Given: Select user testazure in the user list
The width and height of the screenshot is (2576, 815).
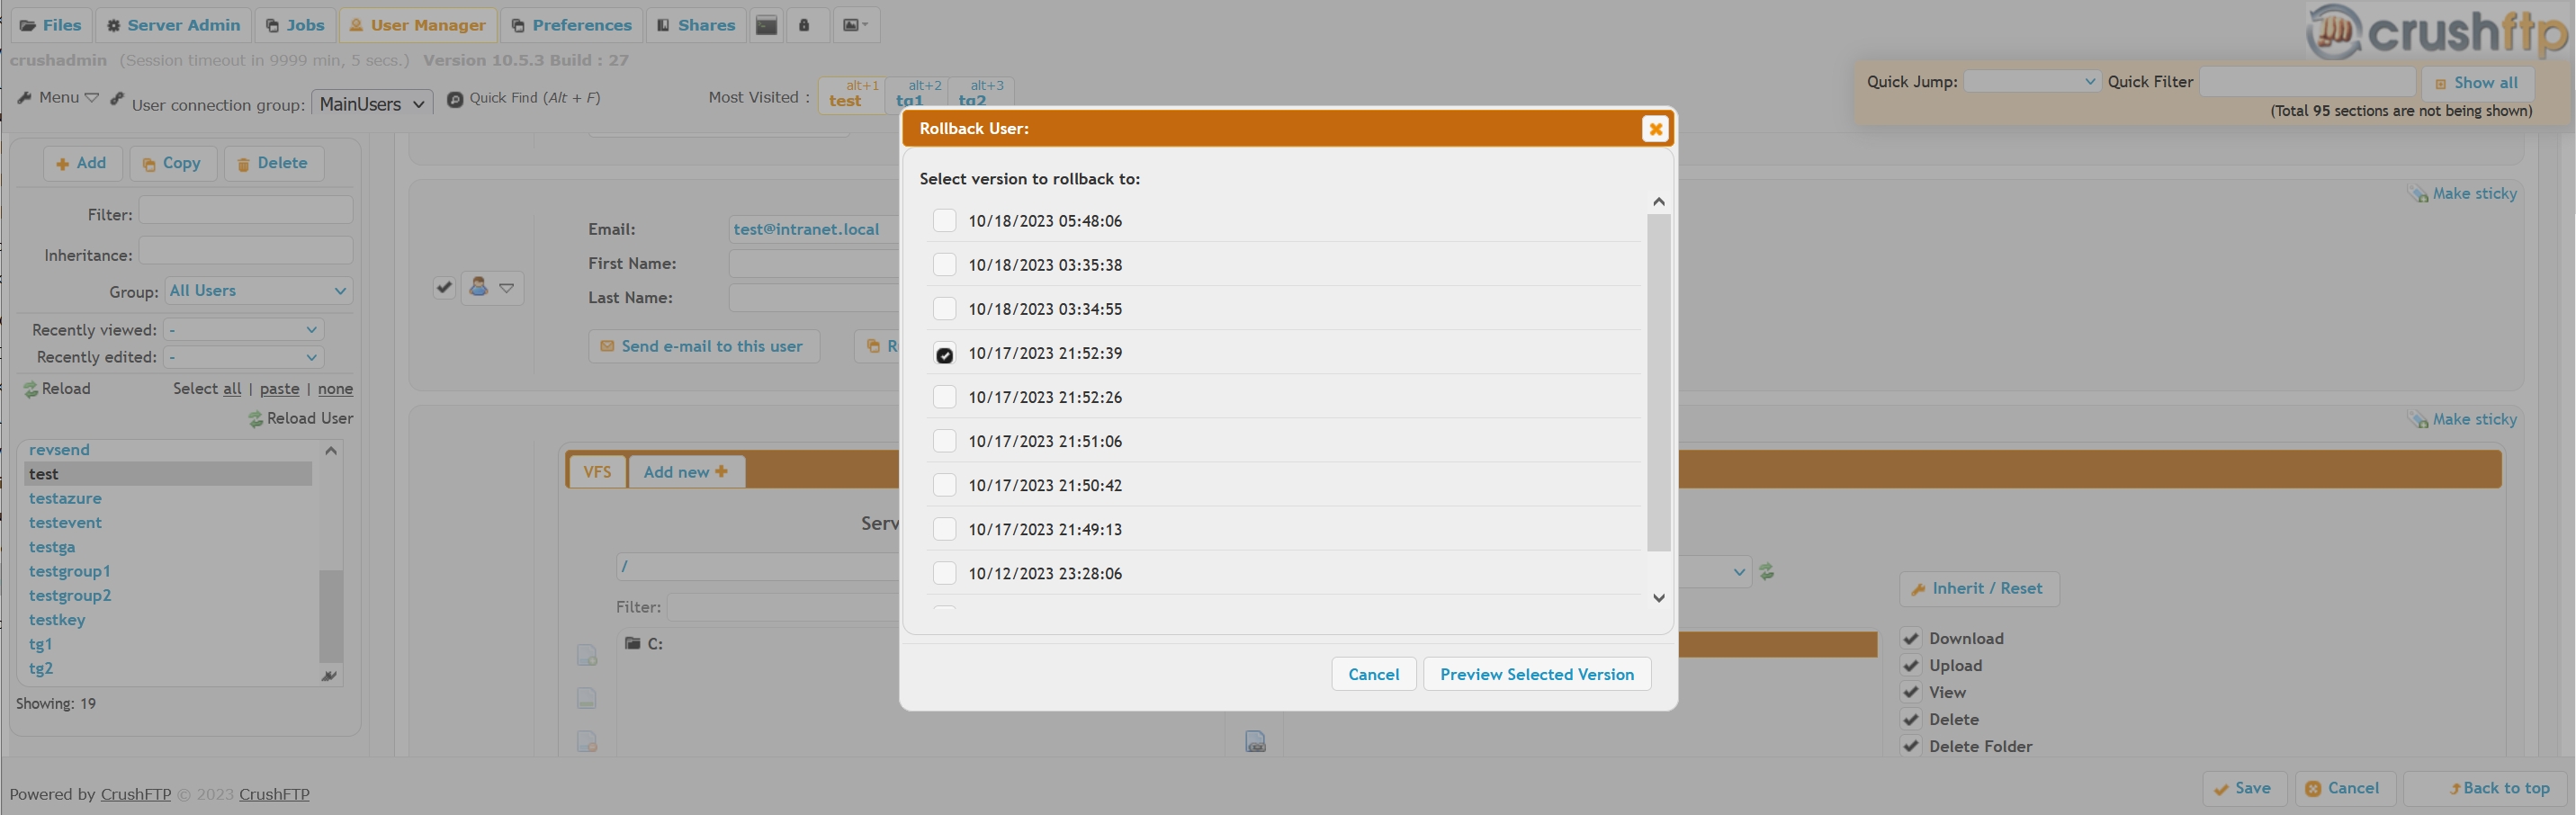Looking at the screenshot, I should (x=65, y=498).
